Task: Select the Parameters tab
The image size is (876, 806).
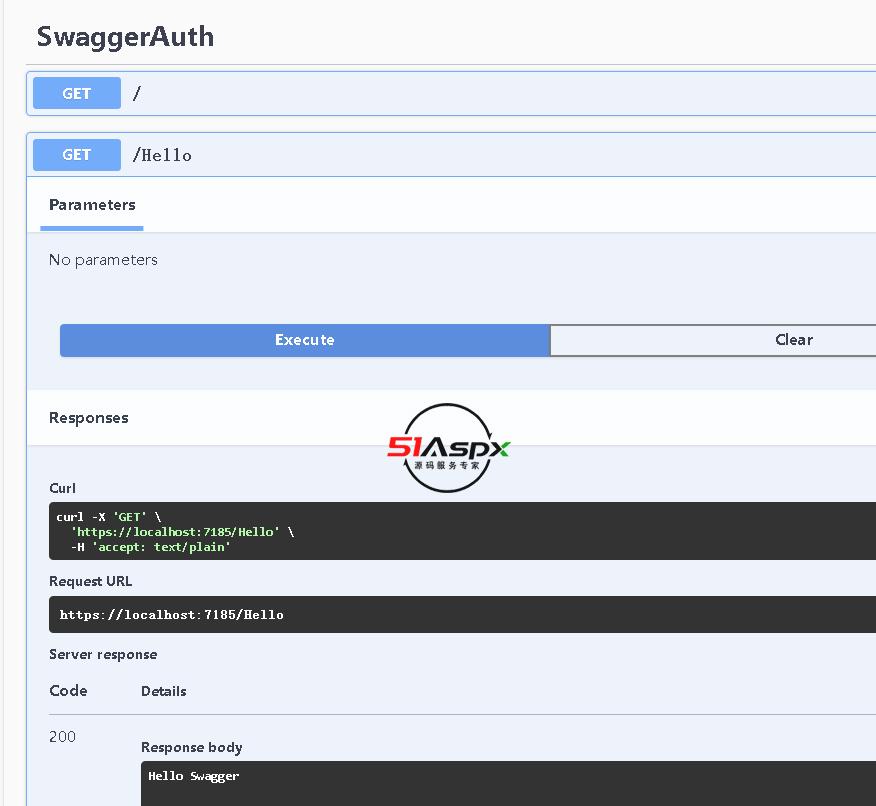Action: point(92,205)
